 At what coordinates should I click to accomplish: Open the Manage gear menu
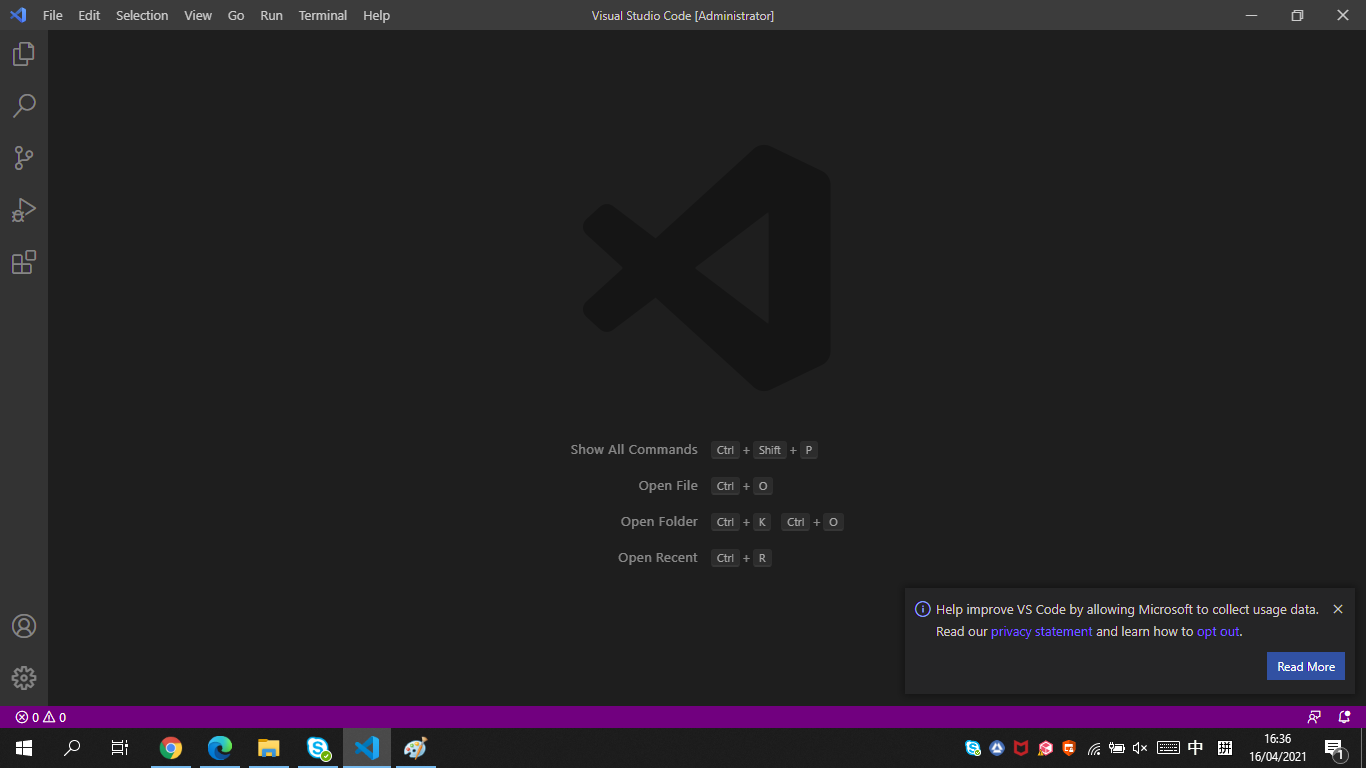click(x=24, y=677)
